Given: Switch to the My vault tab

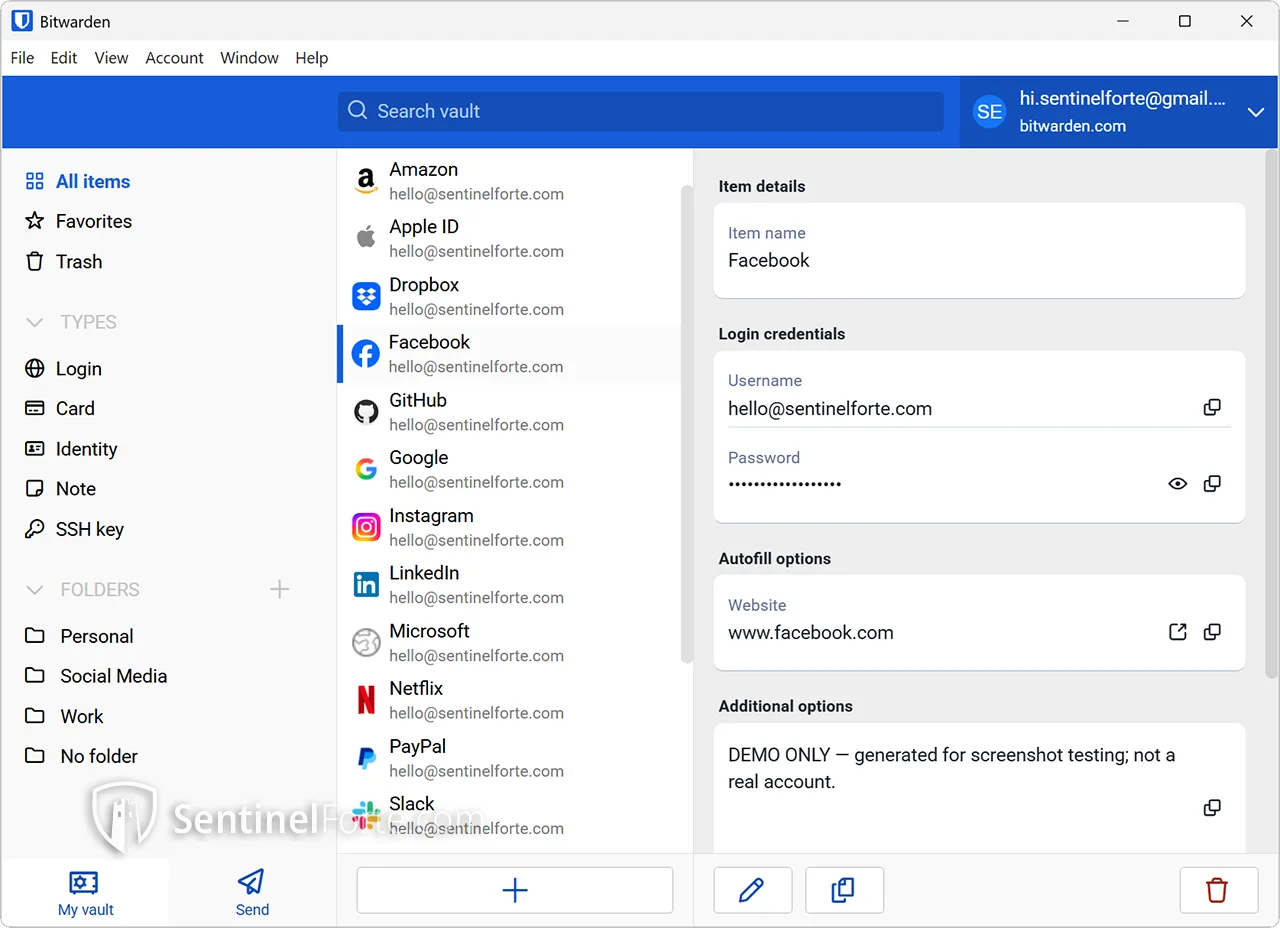Looking at the screenshot, I should click(85, 892).
